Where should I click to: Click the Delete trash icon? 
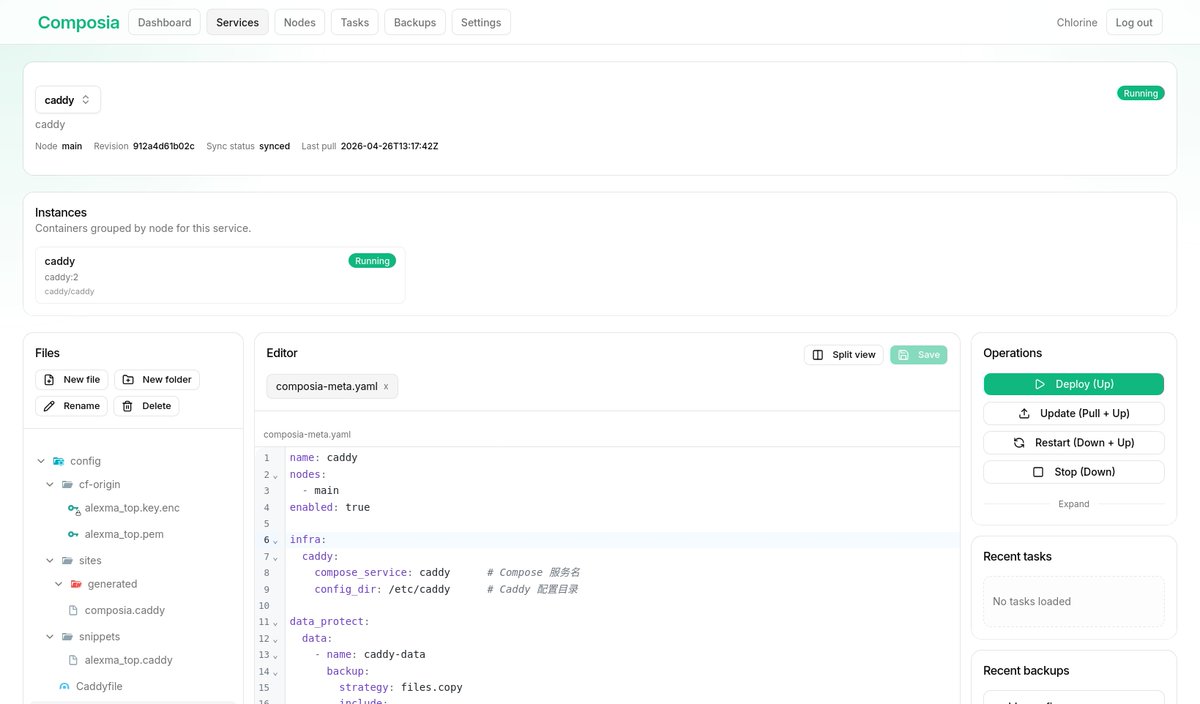pyautogui.click(x=128, y=406)
